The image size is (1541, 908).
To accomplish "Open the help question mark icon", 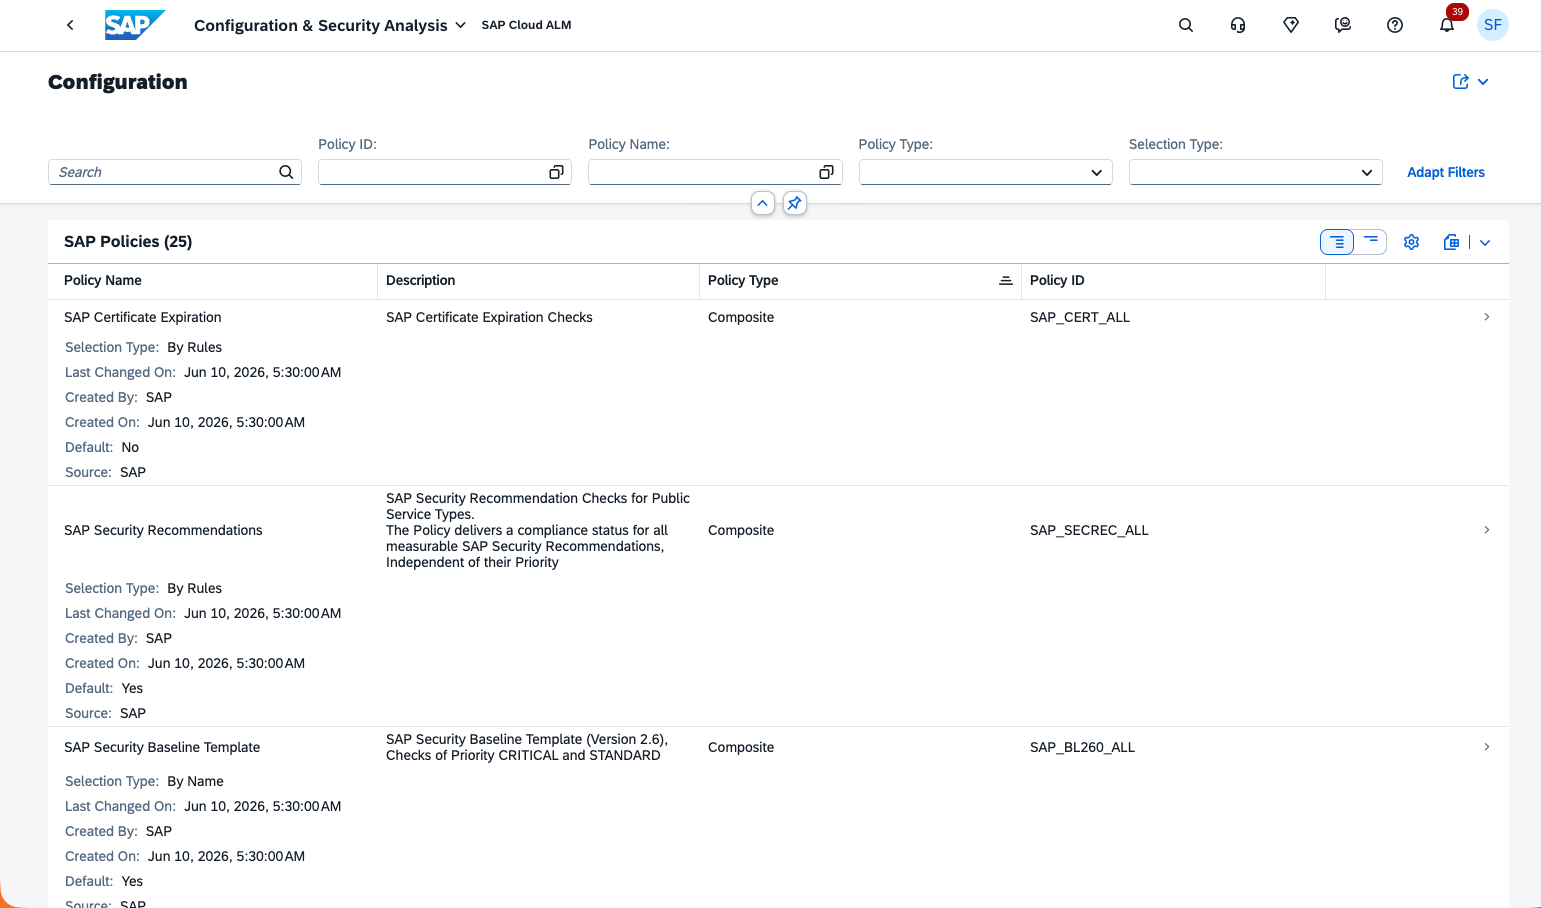I will (1395, 25).
